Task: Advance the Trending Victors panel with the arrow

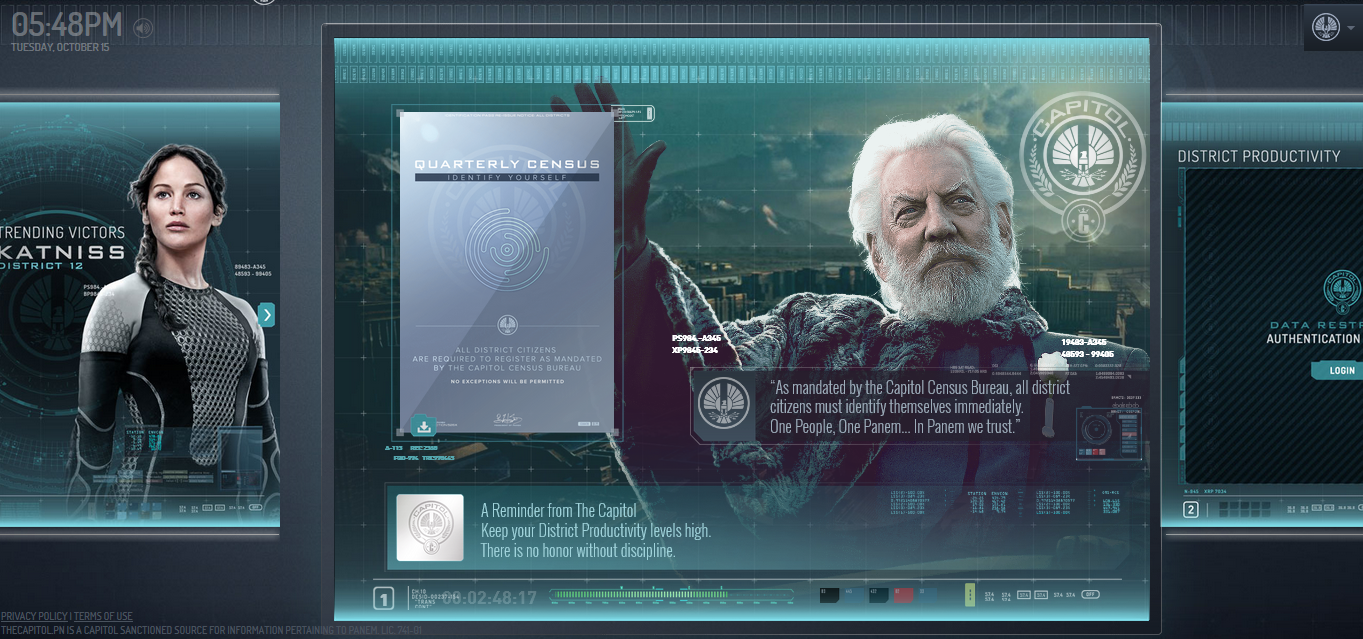Action: (266, 315)
